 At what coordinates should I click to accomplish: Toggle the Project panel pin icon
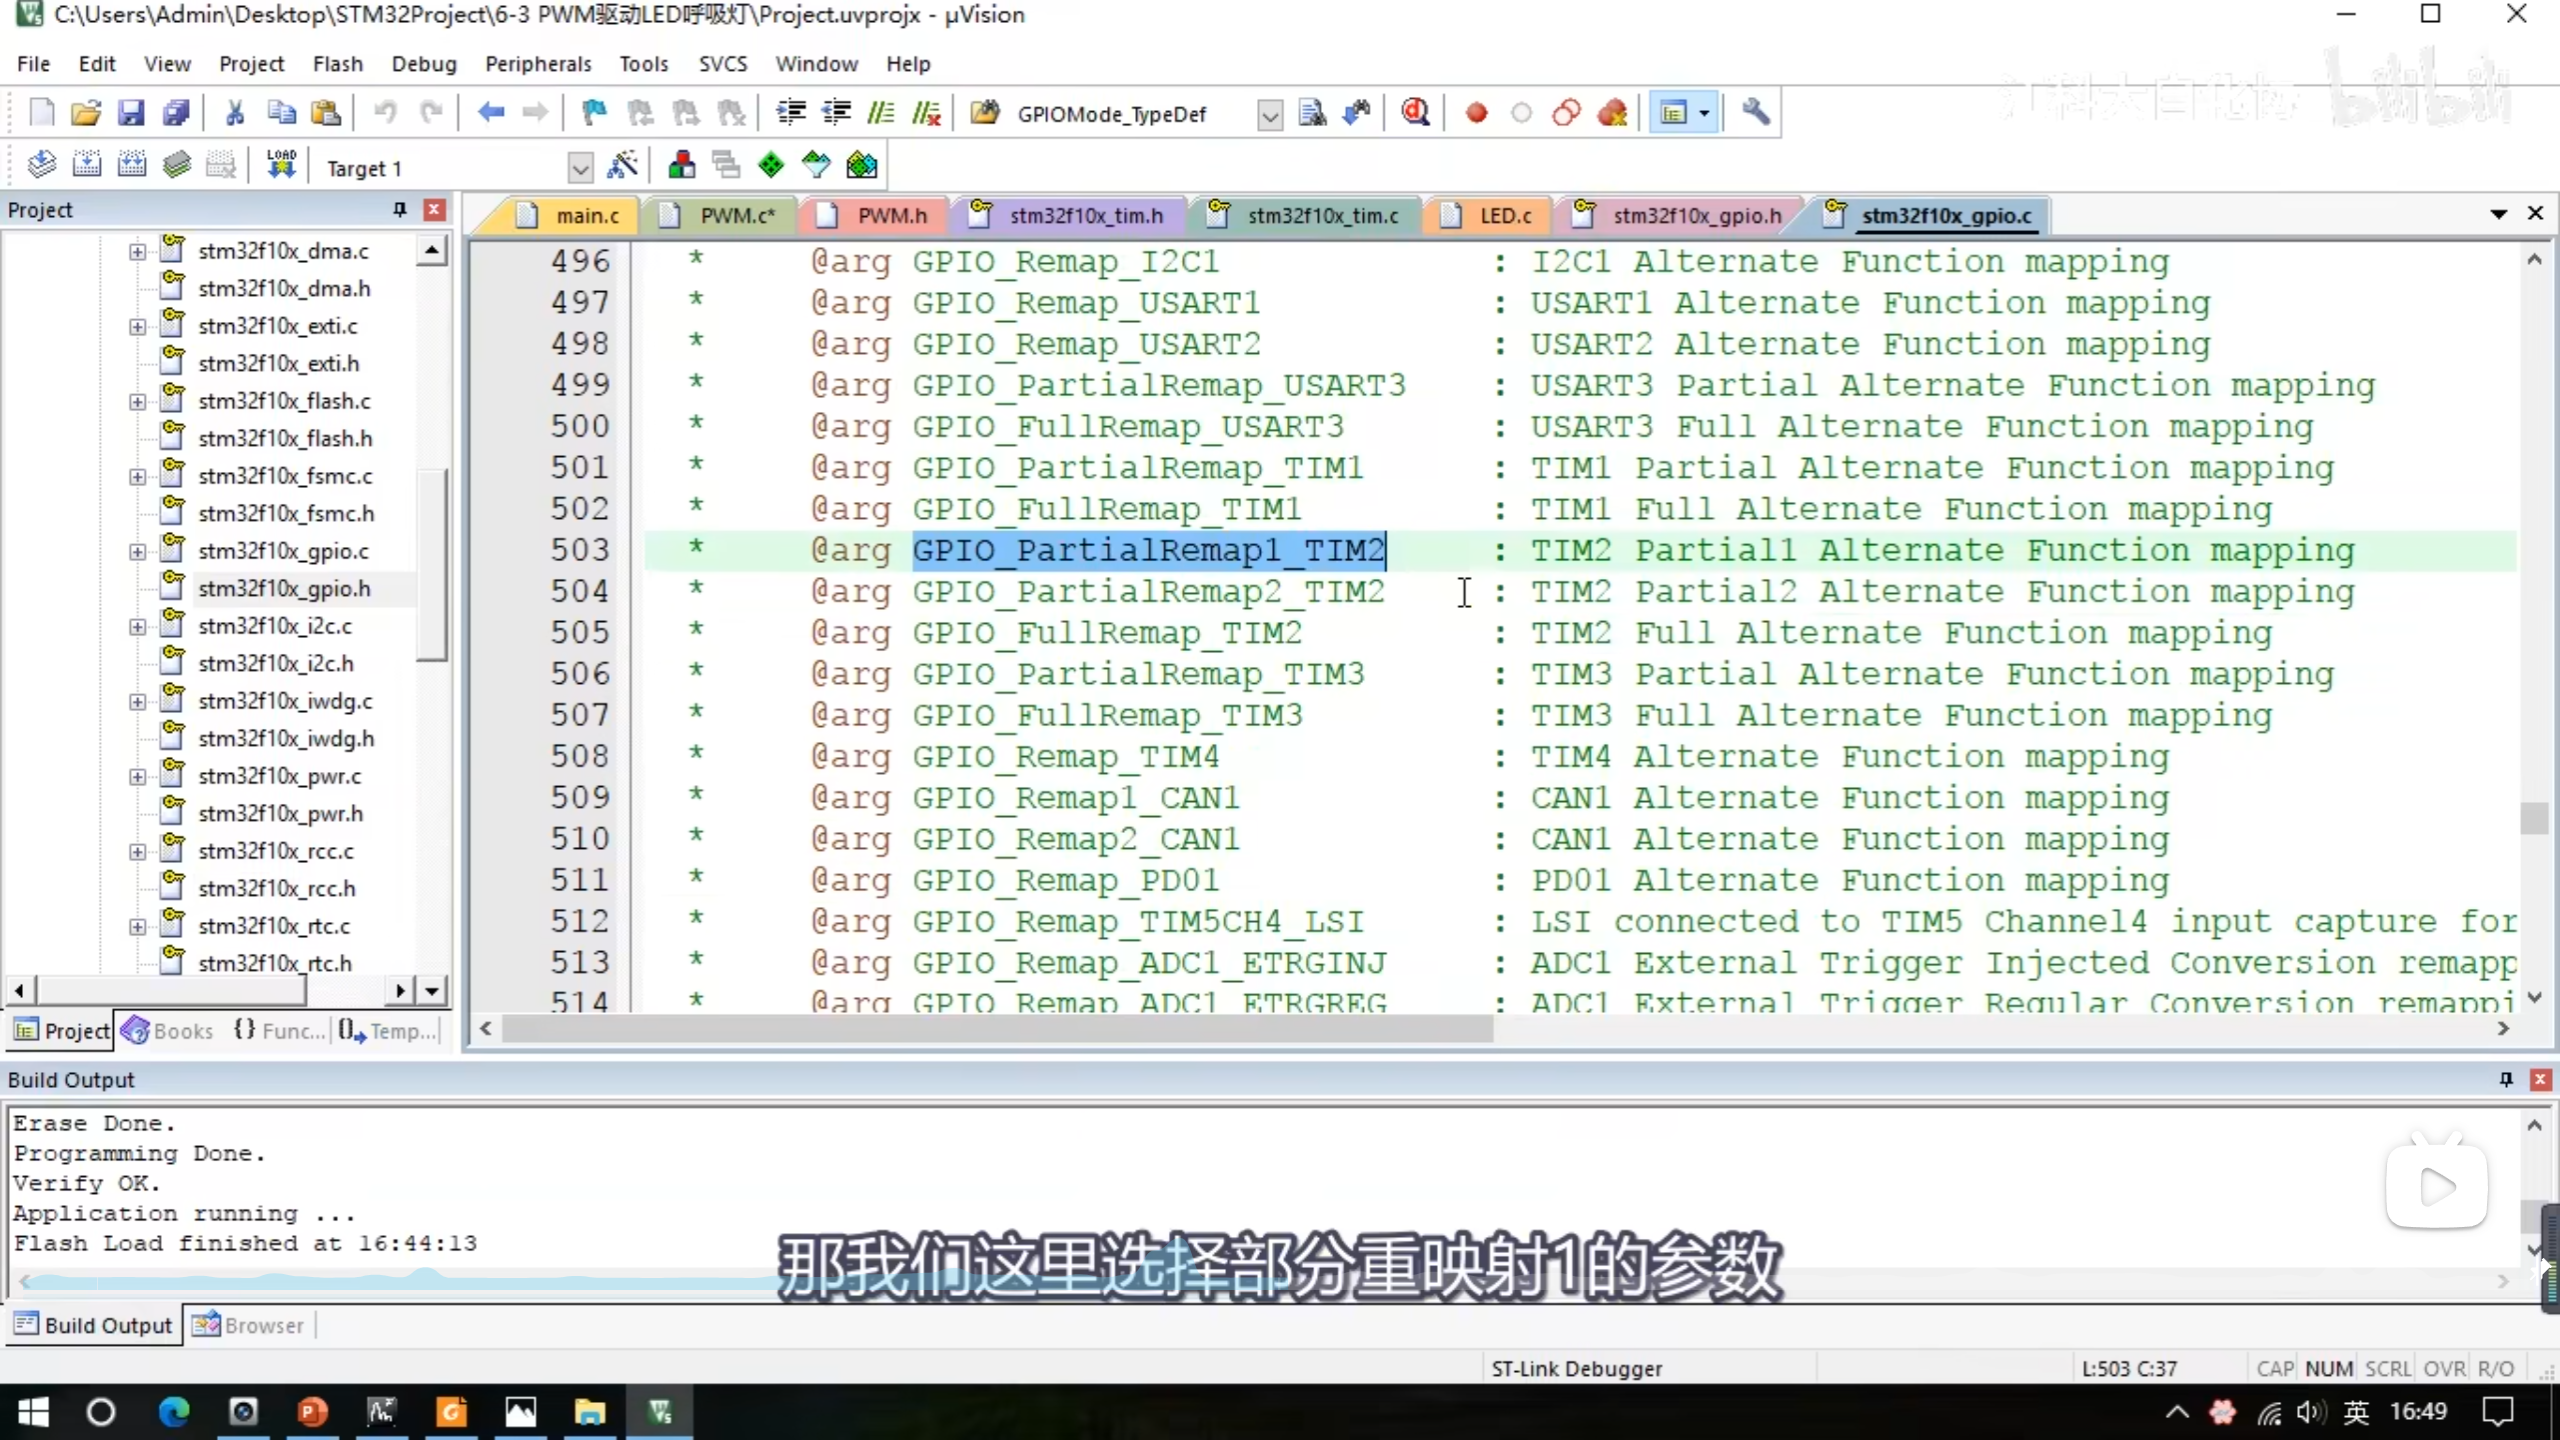pos(399,210)
